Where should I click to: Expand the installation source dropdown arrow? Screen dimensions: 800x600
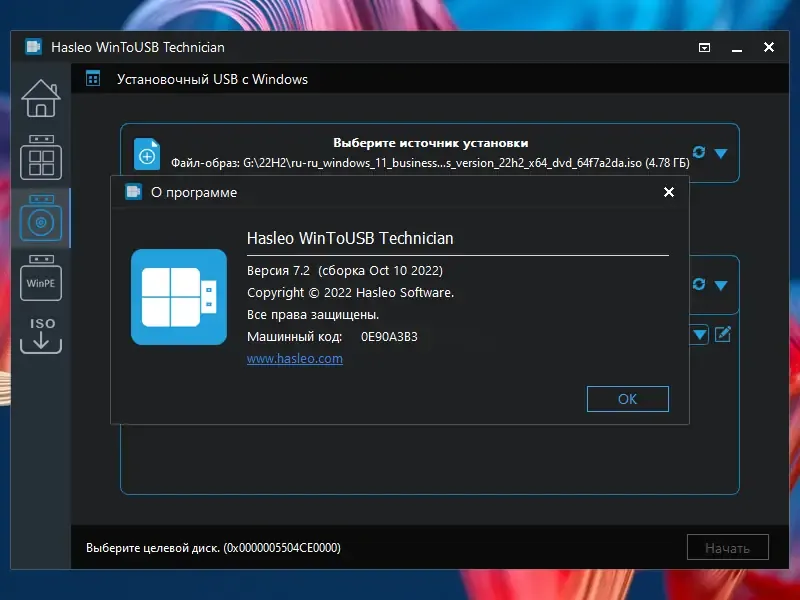(721, 153)
